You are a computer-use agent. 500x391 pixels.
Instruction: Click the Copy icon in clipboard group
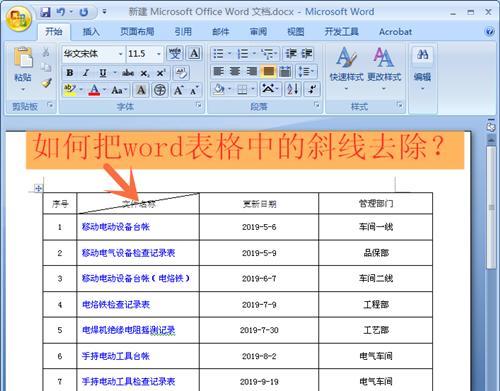point(46,67)
